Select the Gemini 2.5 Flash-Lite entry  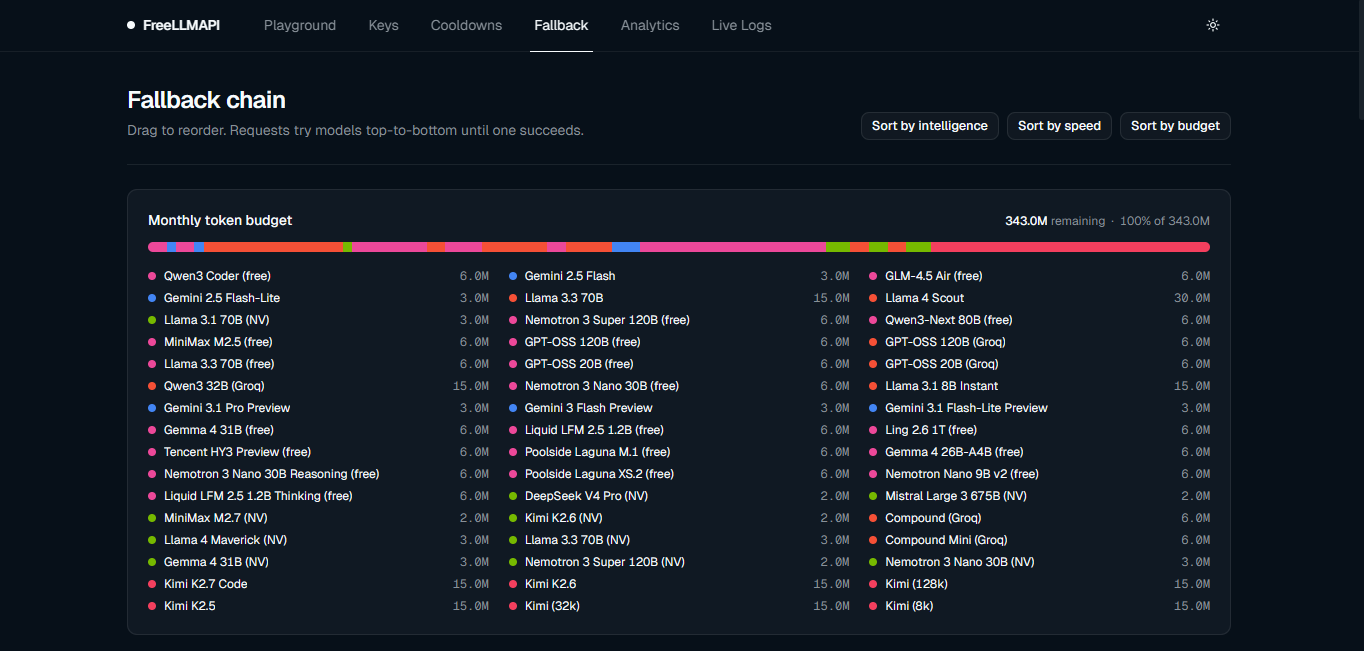[x=222, y=298]
